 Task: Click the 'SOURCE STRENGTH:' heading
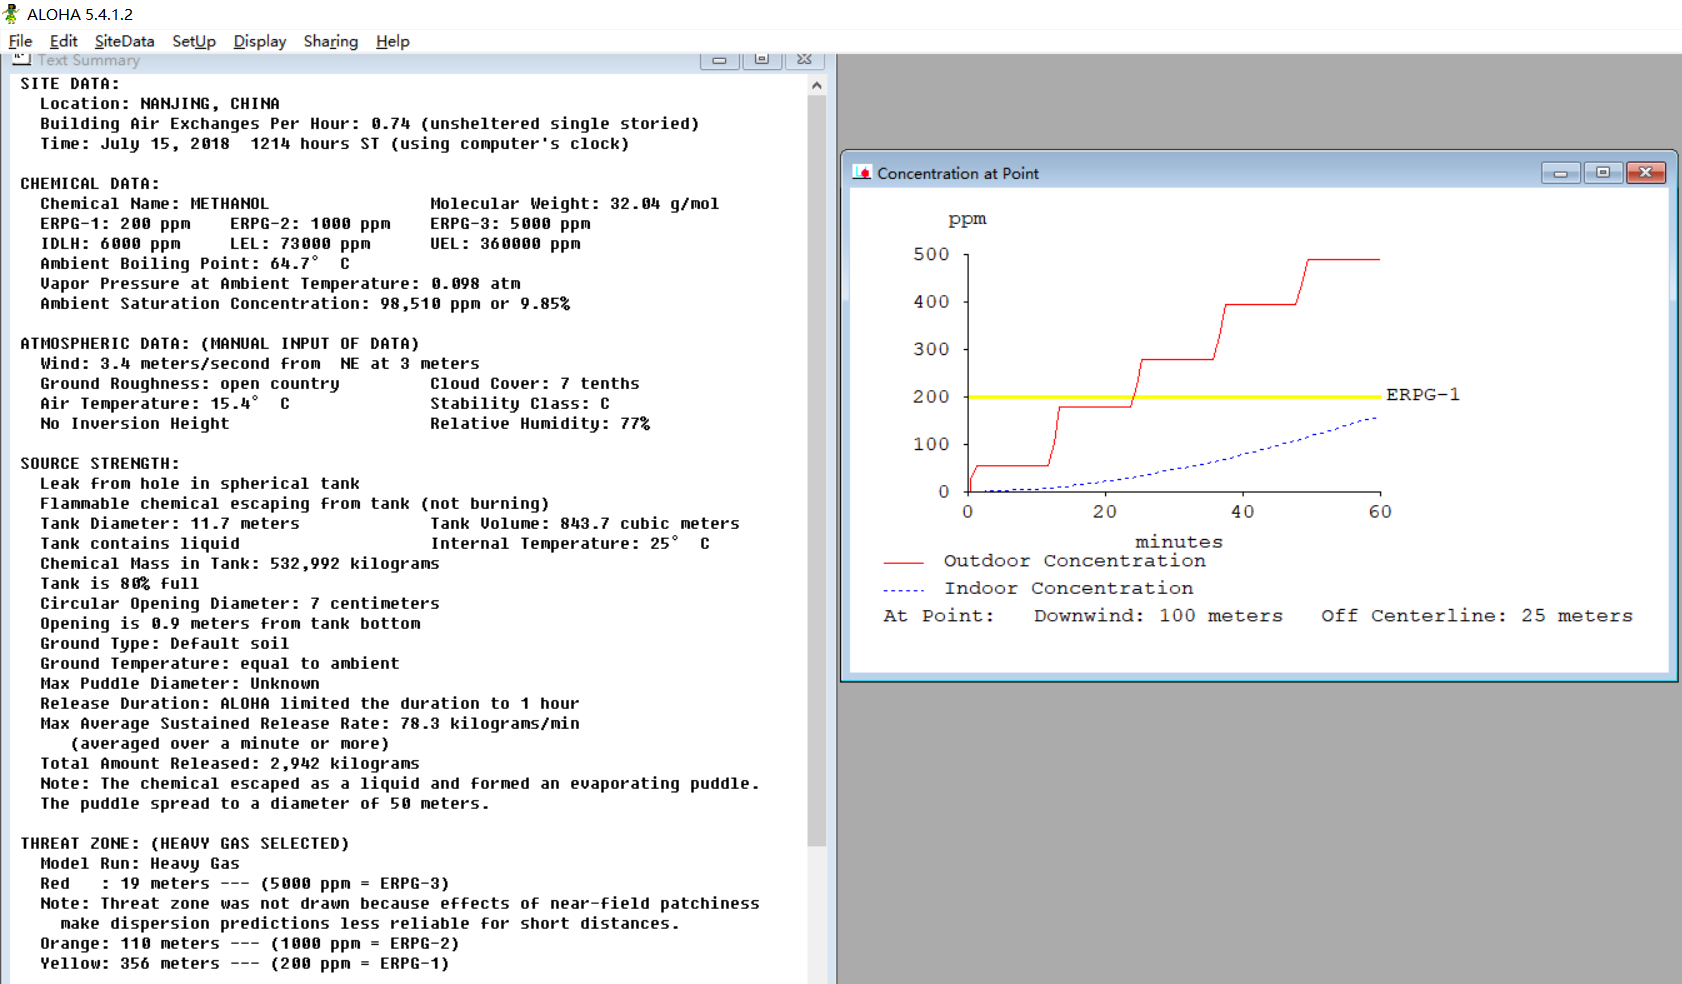(100, 464)
